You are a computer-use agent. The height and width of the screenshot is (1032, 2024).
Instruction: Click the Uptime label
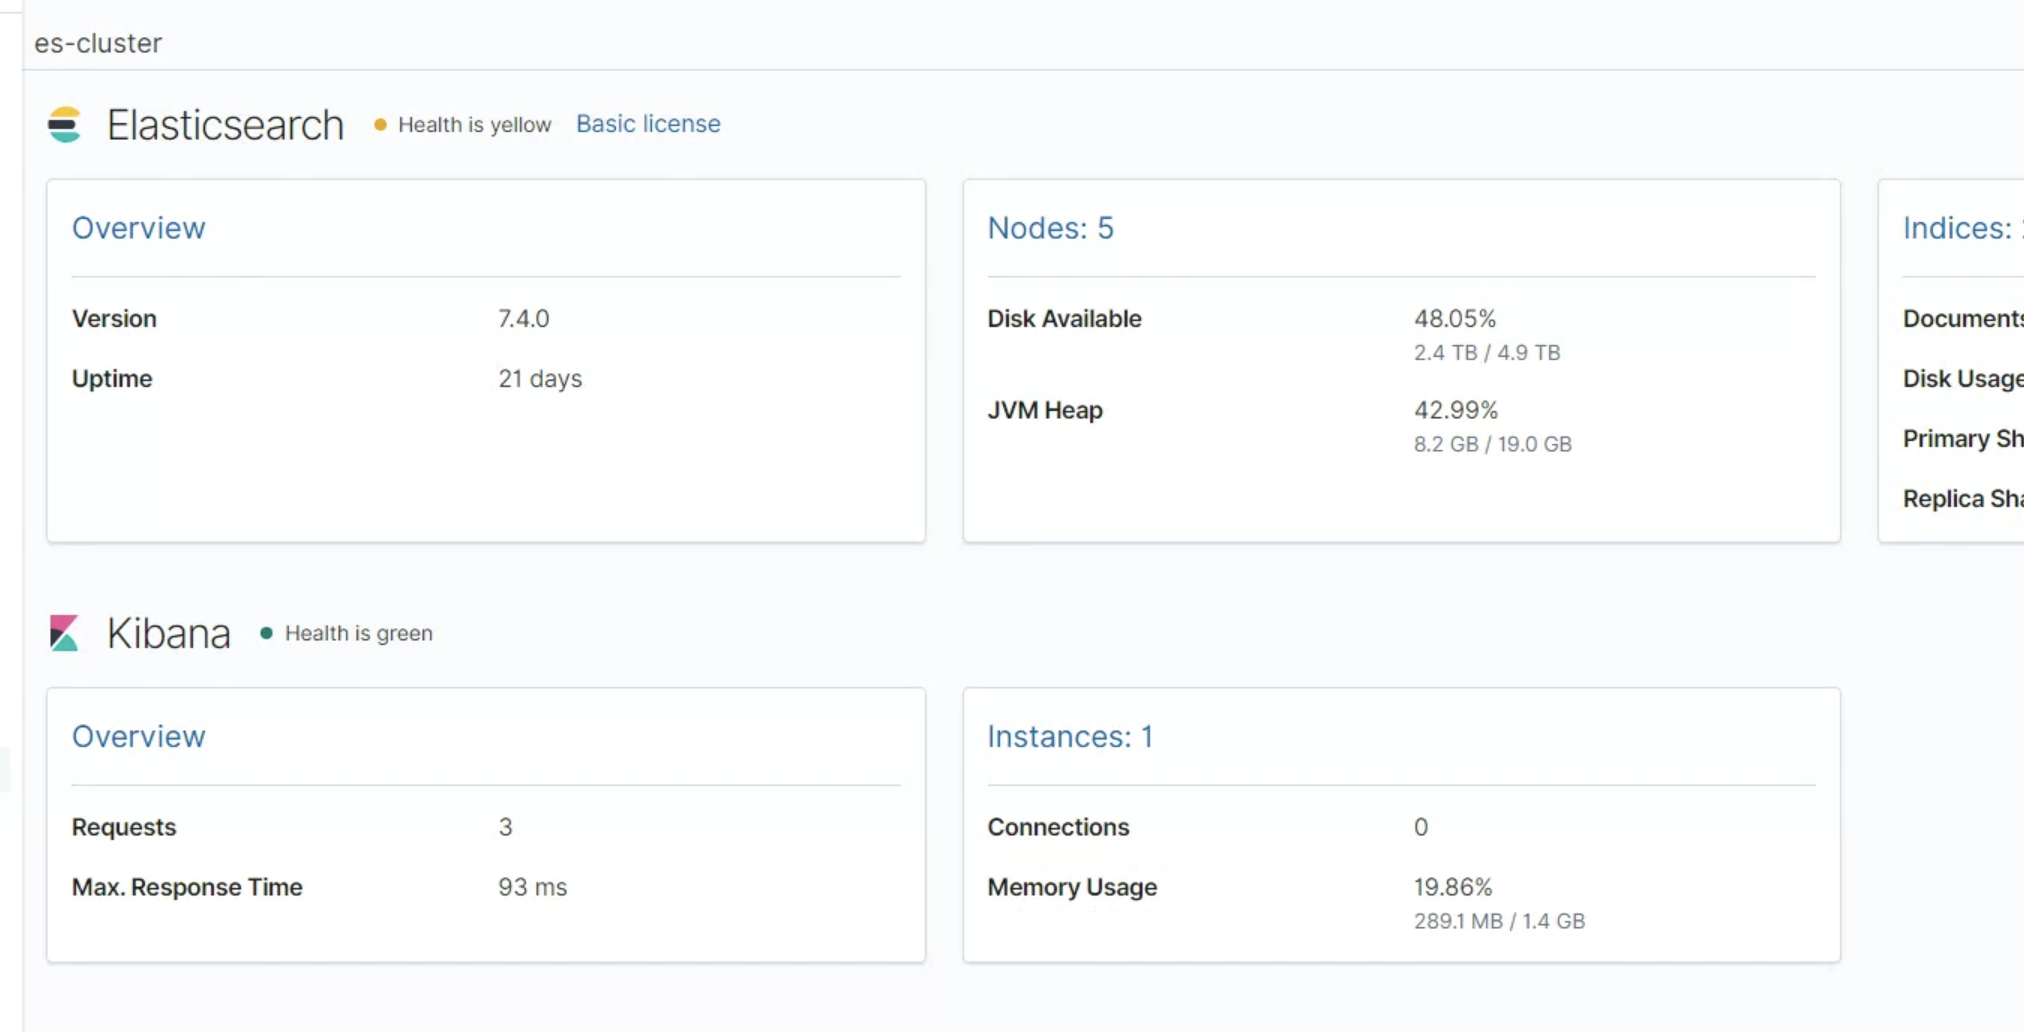tap(112, 378)
